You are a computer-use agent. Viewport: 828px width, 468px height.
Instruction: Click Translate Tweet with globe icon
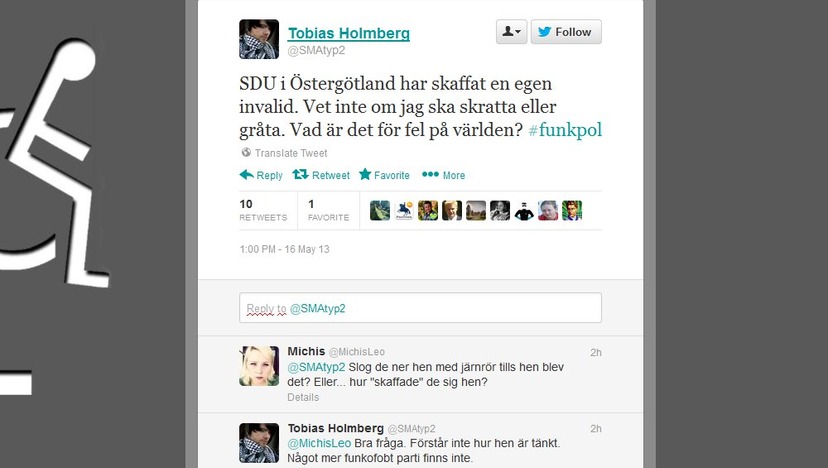pos(284,153)
